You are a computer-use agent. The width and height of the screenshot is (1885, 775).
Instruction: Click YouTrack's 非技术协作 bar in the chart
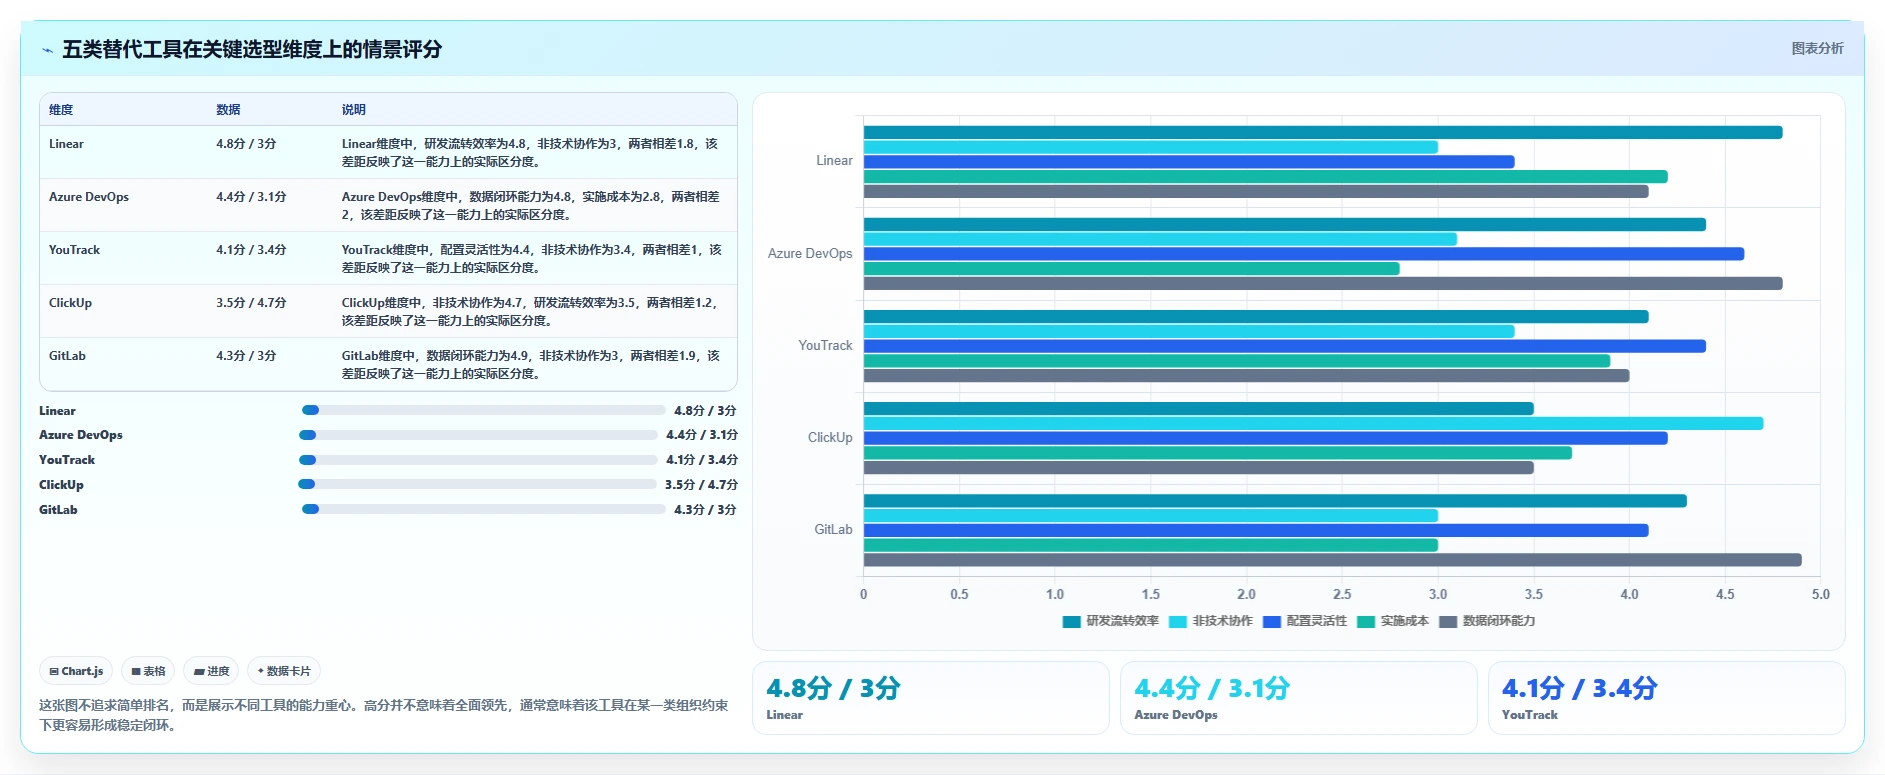click(1189, 331)
